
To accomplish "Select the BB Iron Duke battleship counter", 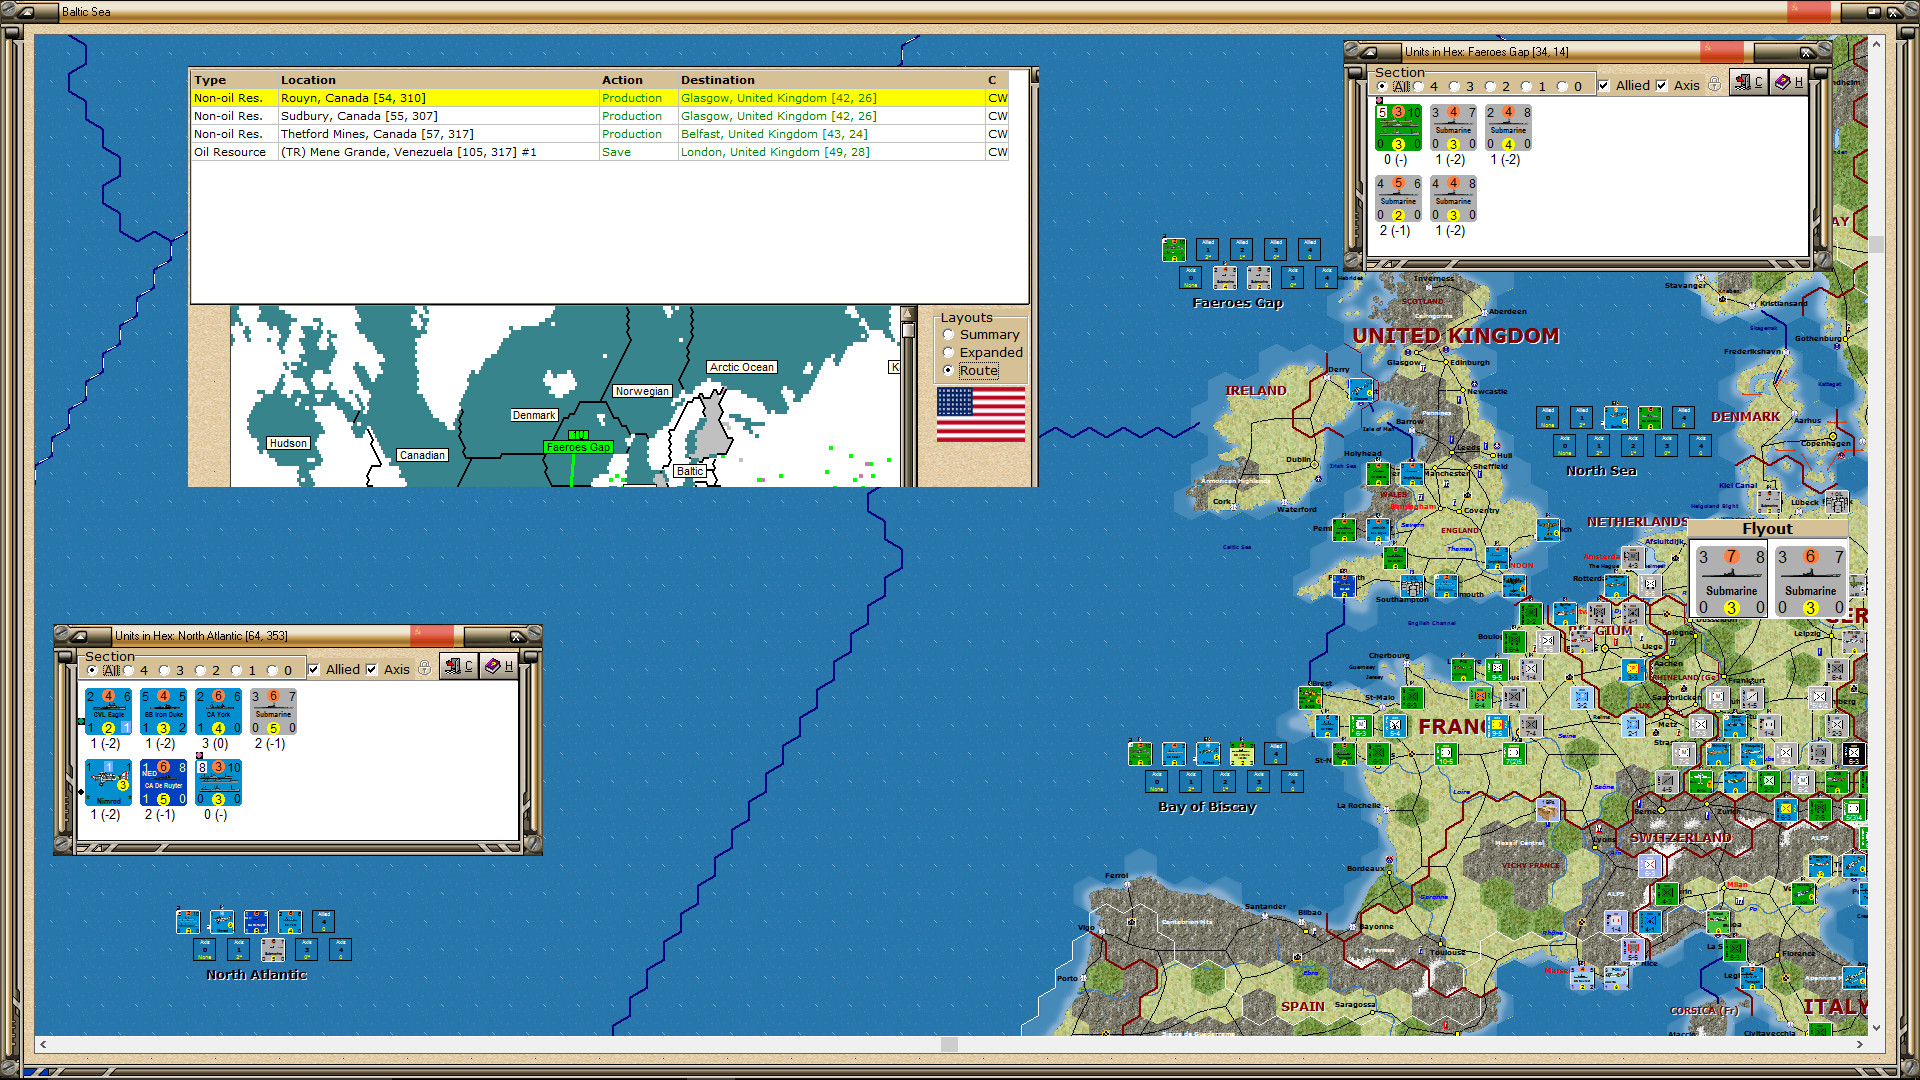I will pyautogui.click(x=161, y=711).
